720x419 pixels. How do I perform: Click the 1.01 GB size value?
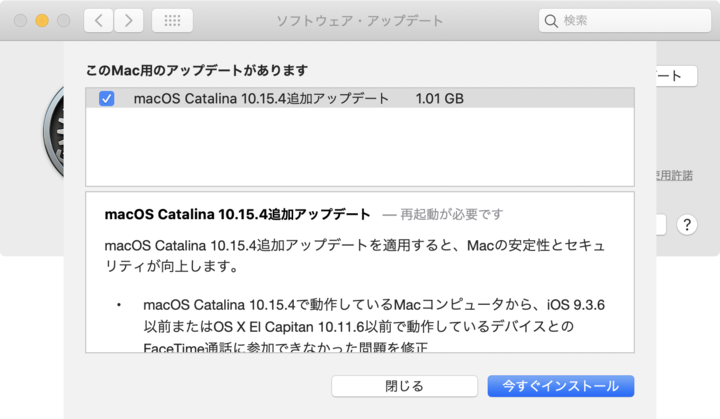click(440, 99)
